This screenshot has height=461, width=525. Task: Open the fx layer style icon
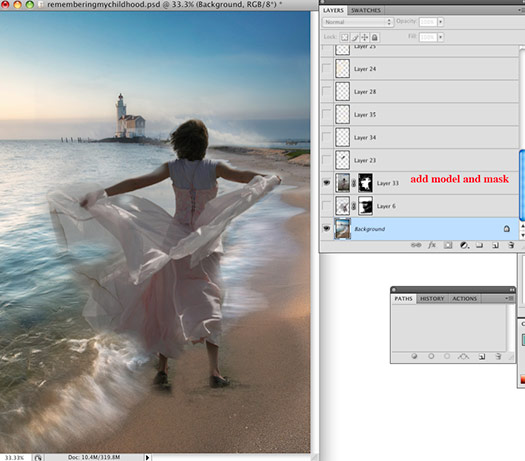tap(432, 245)
